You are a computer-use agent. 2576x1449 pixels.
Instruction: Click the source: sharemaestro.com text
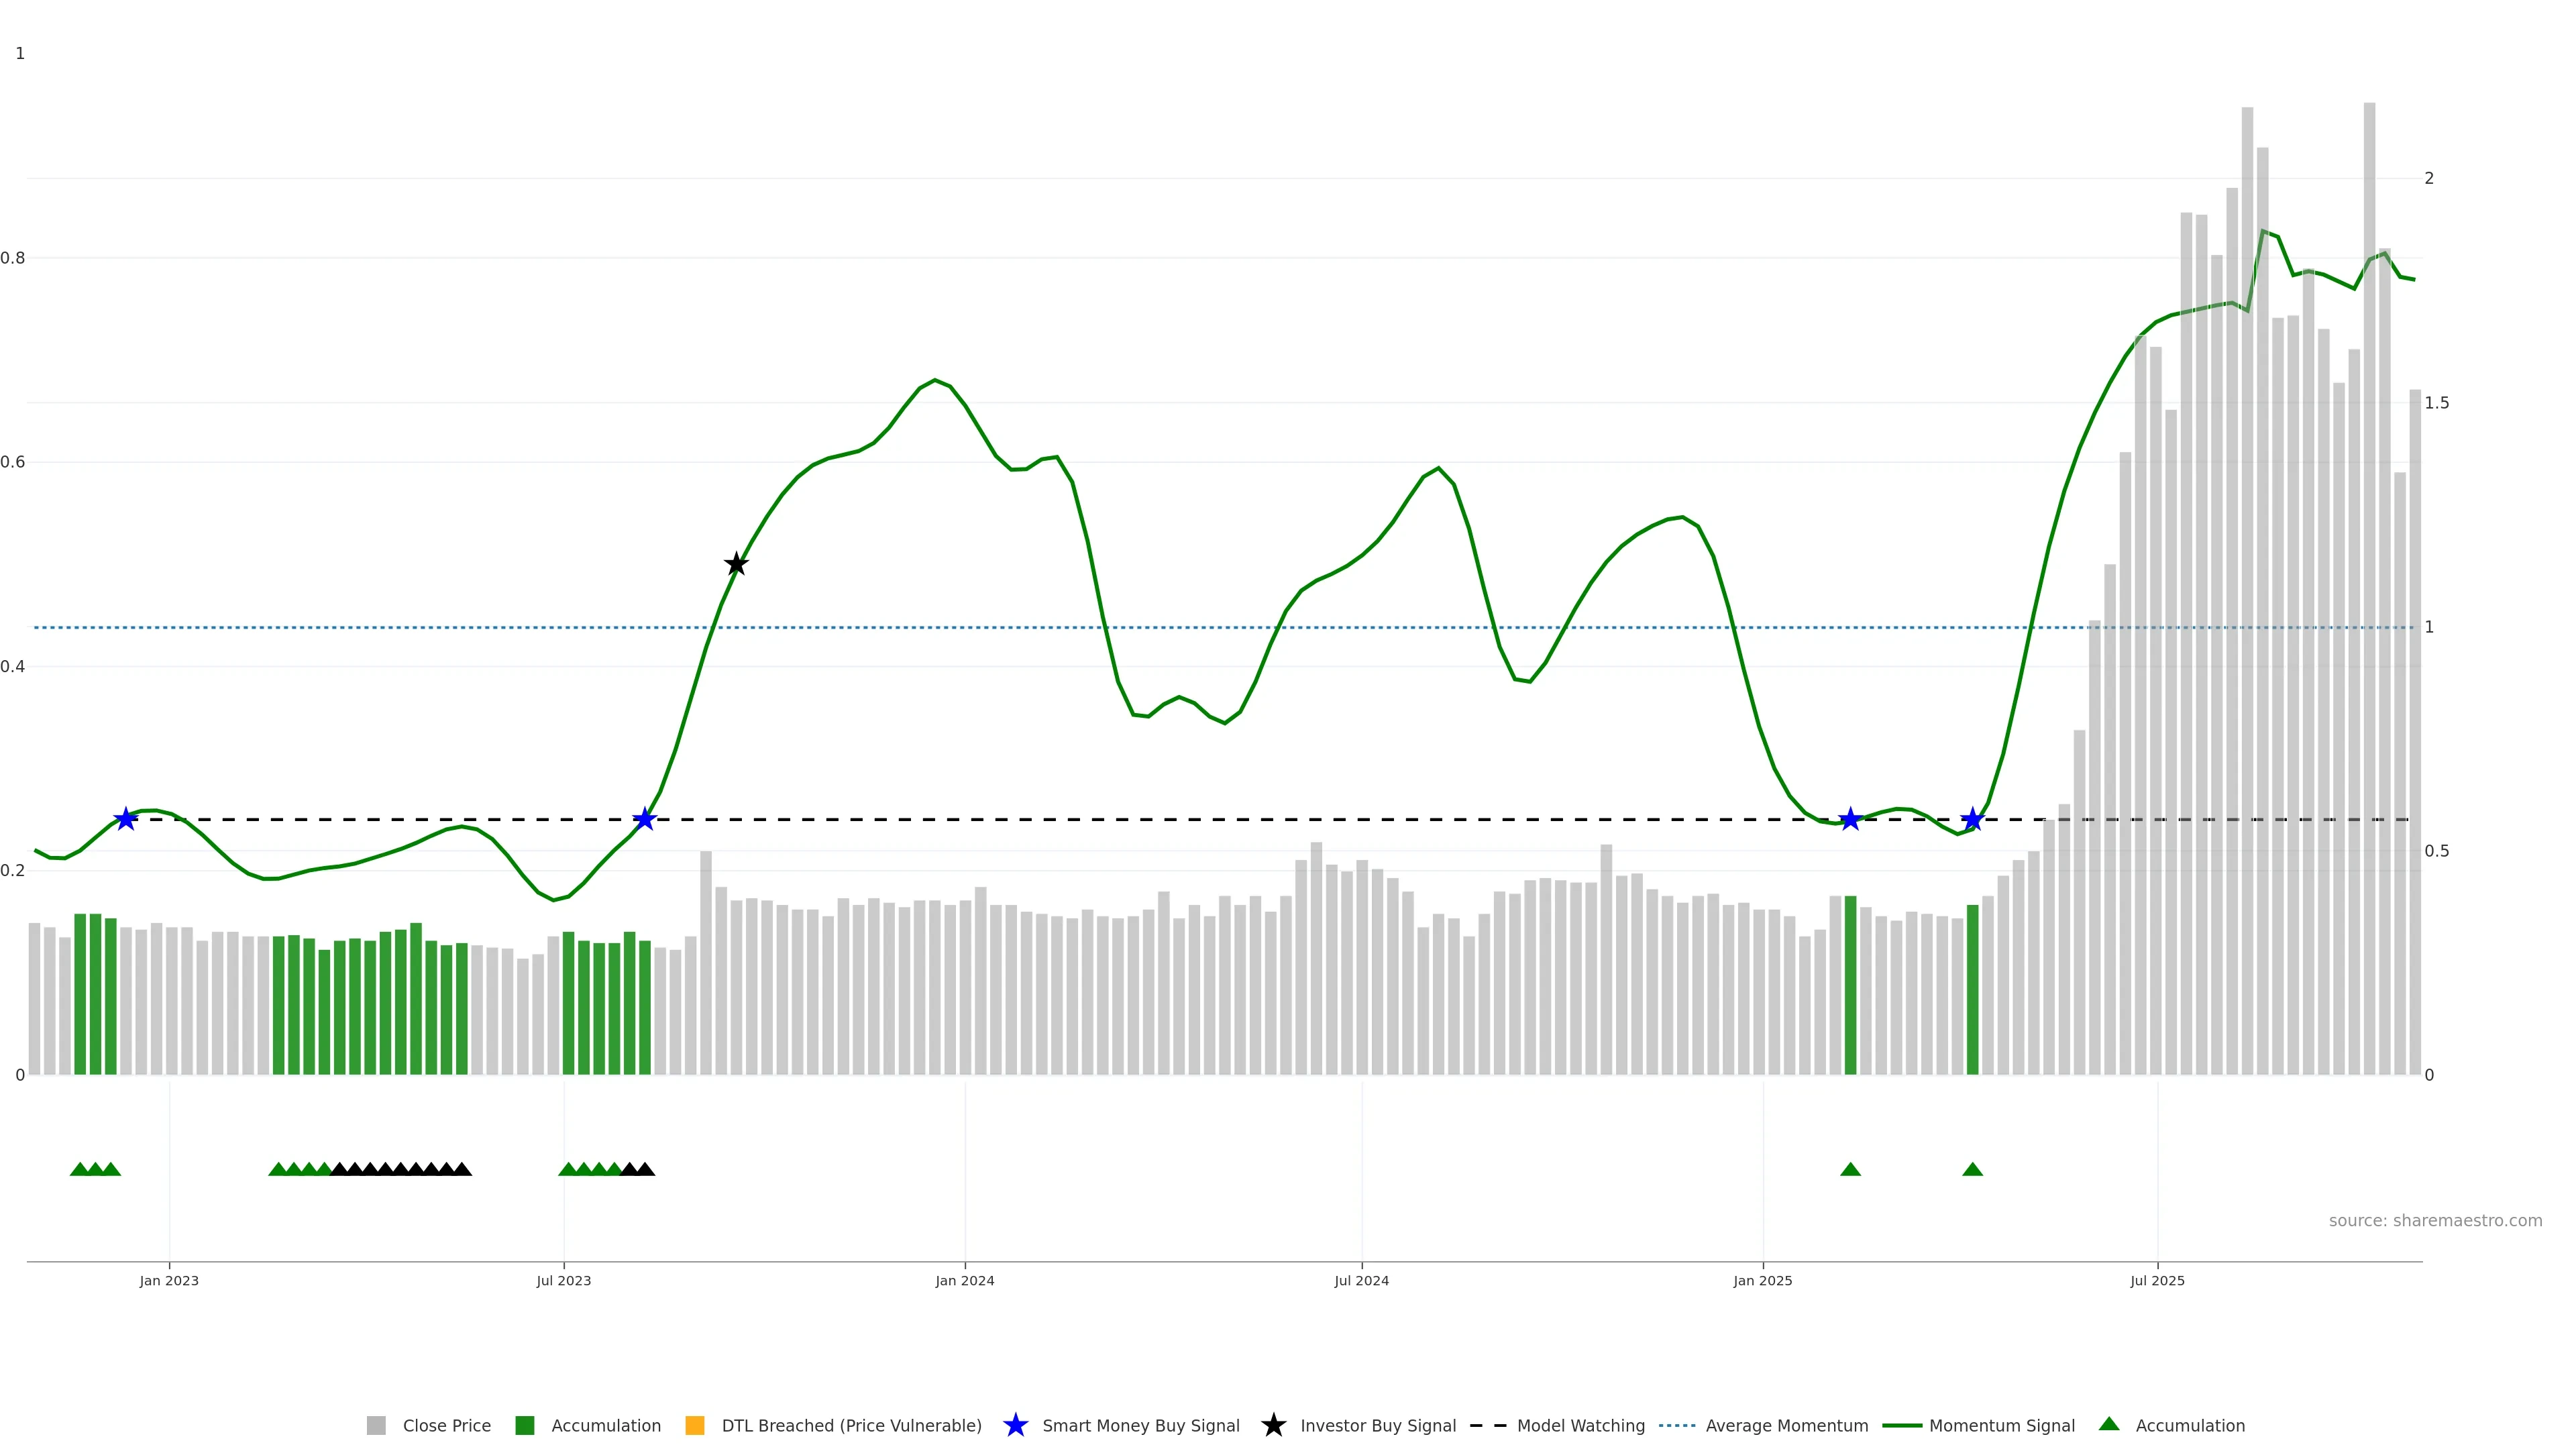pyautogui.click(x=2435, y=1221)
